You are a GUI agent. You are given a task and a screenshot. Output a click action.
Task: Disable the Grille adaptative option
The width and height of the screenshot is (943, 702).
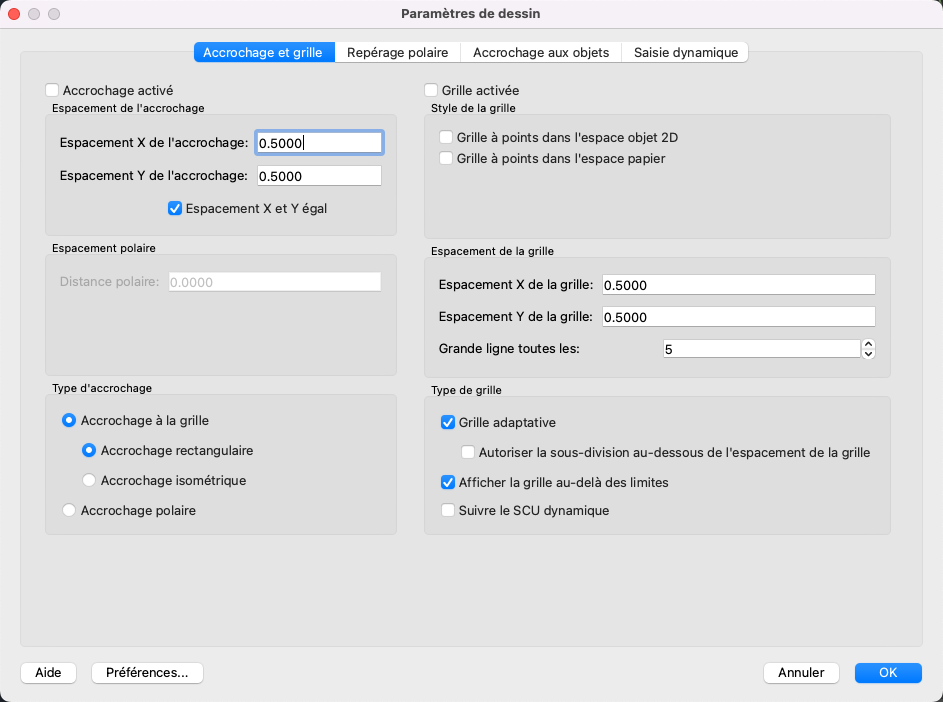(448, 422)
